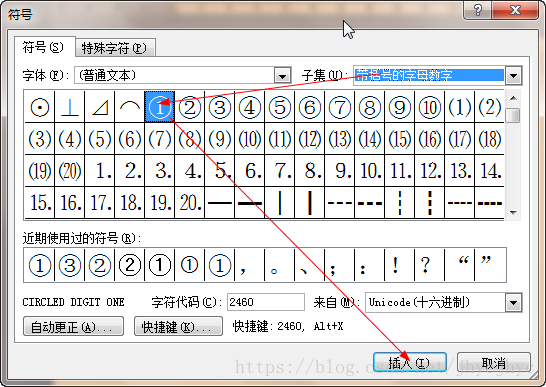Screen dimensions: 546x387
Task: Click the 快捷键 button
Action: point(178,326)
